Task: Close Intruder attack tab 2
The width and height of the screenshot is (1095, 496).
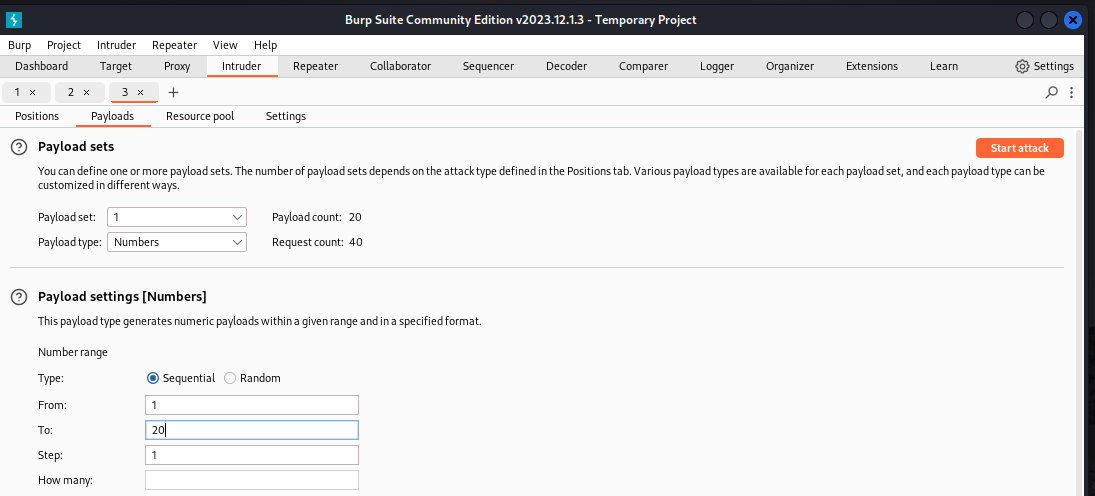Action: (x=87, y=92)
